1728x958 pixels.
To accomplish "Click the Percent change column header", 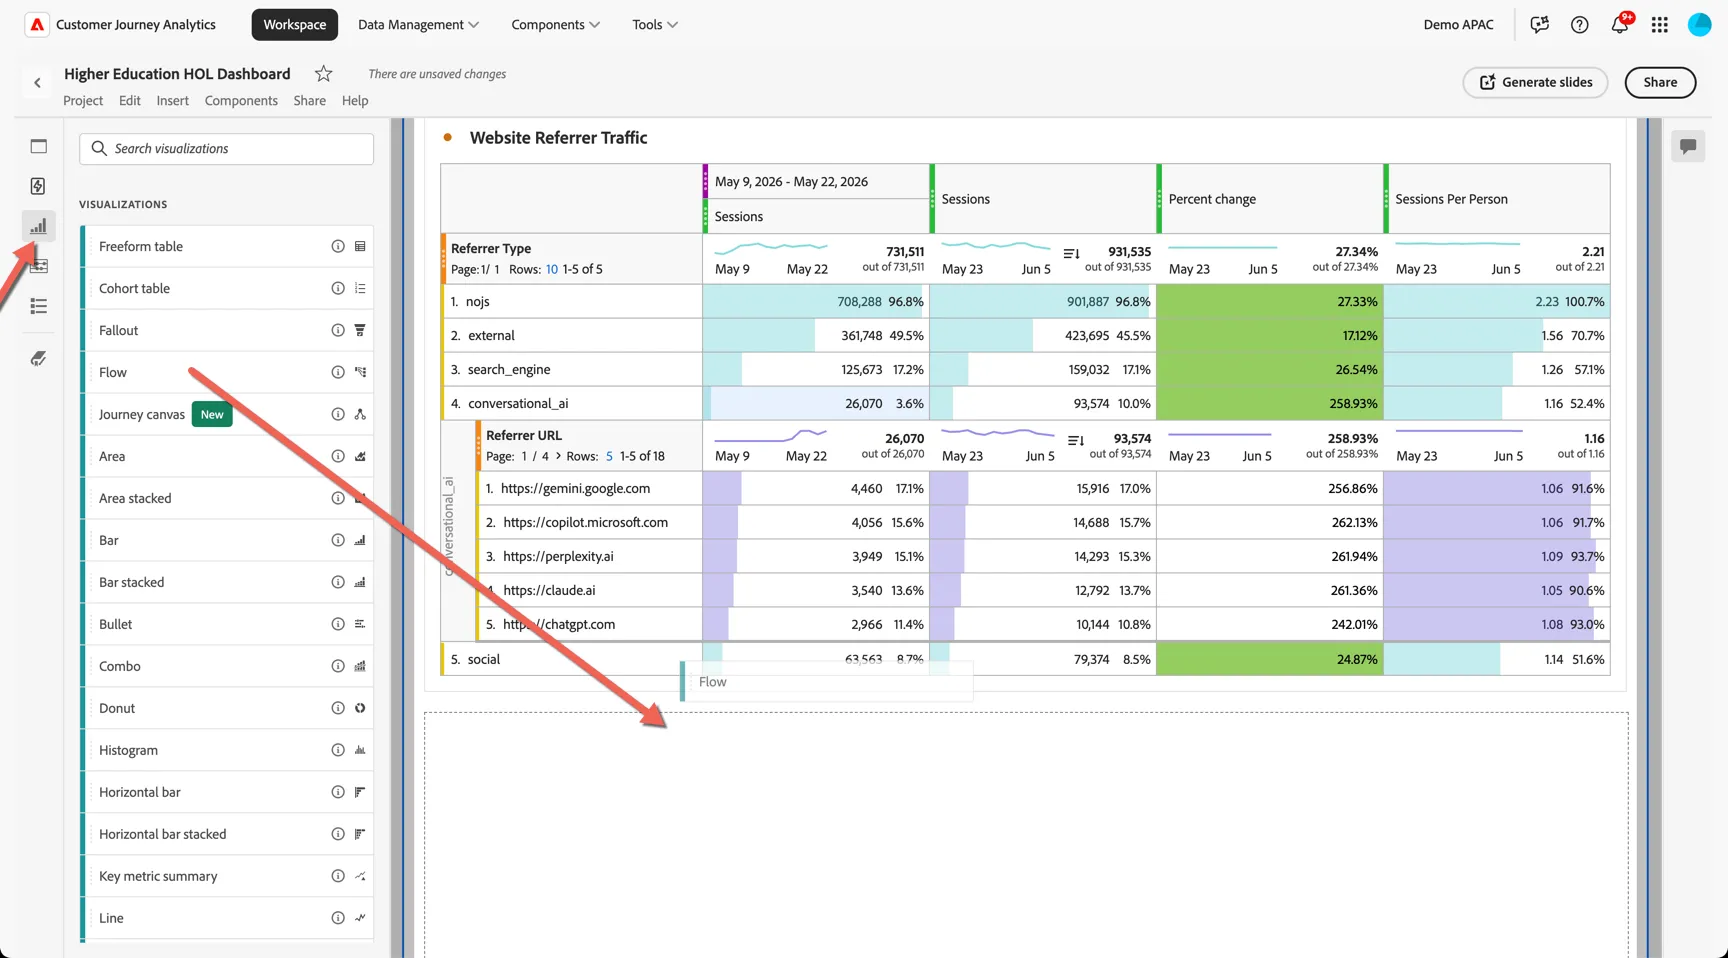I will click(1270, 199).
